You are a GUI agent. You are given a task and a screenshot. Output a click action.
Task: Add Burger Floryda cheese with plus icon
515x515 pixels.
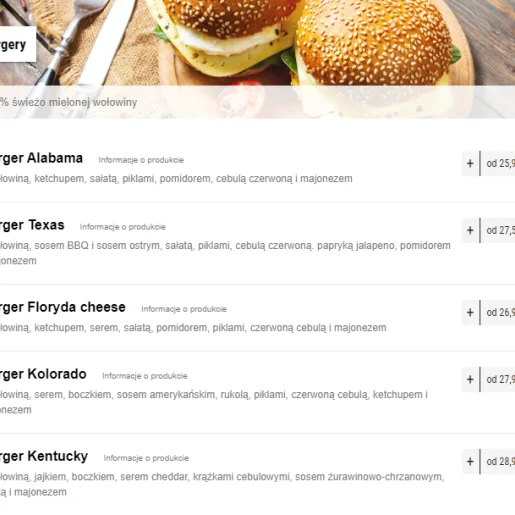pyautogui.click(x=470, y=313)
